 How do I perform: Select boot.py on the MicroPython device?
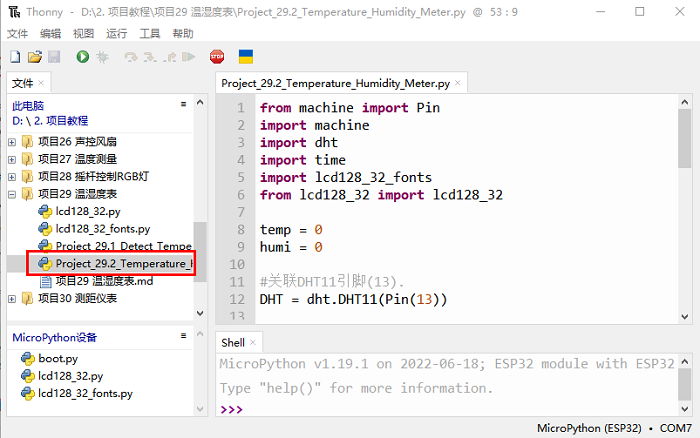58,358
